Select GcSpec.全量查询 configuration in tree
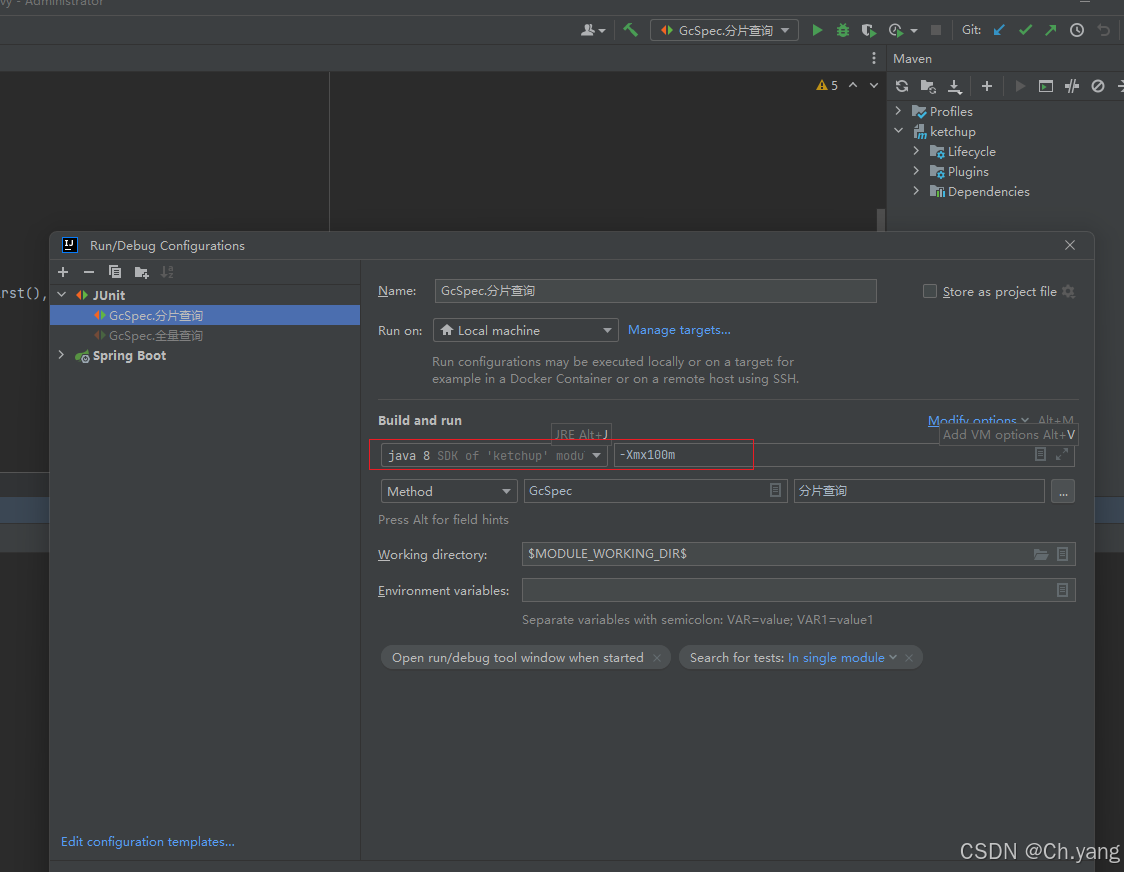The width and height of the screenshot is (1124, 872). pos(156,336)
